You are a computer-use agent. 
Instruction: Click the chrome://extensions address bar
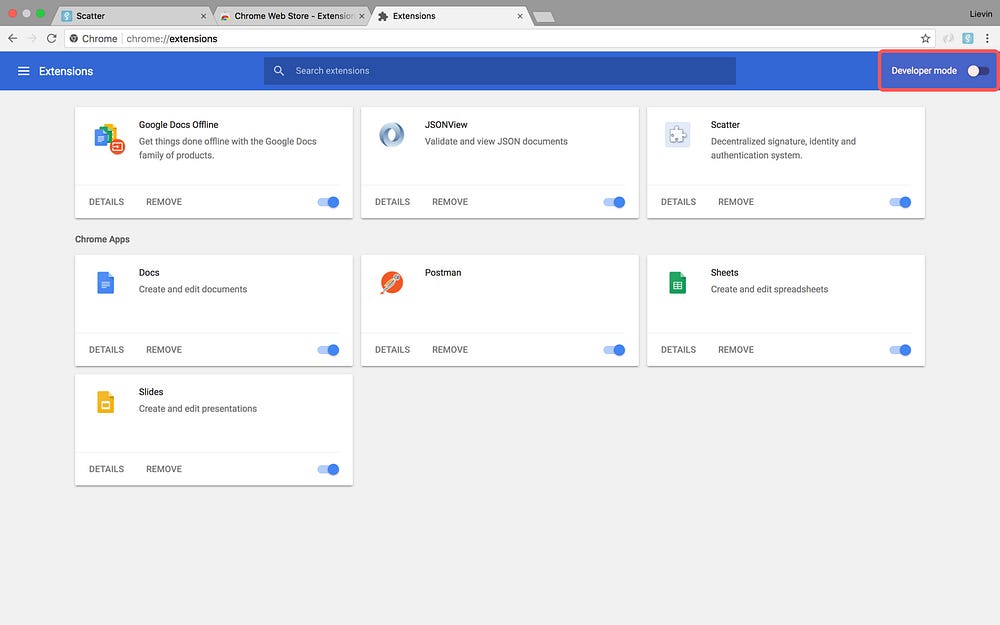[x=500, y=38]
